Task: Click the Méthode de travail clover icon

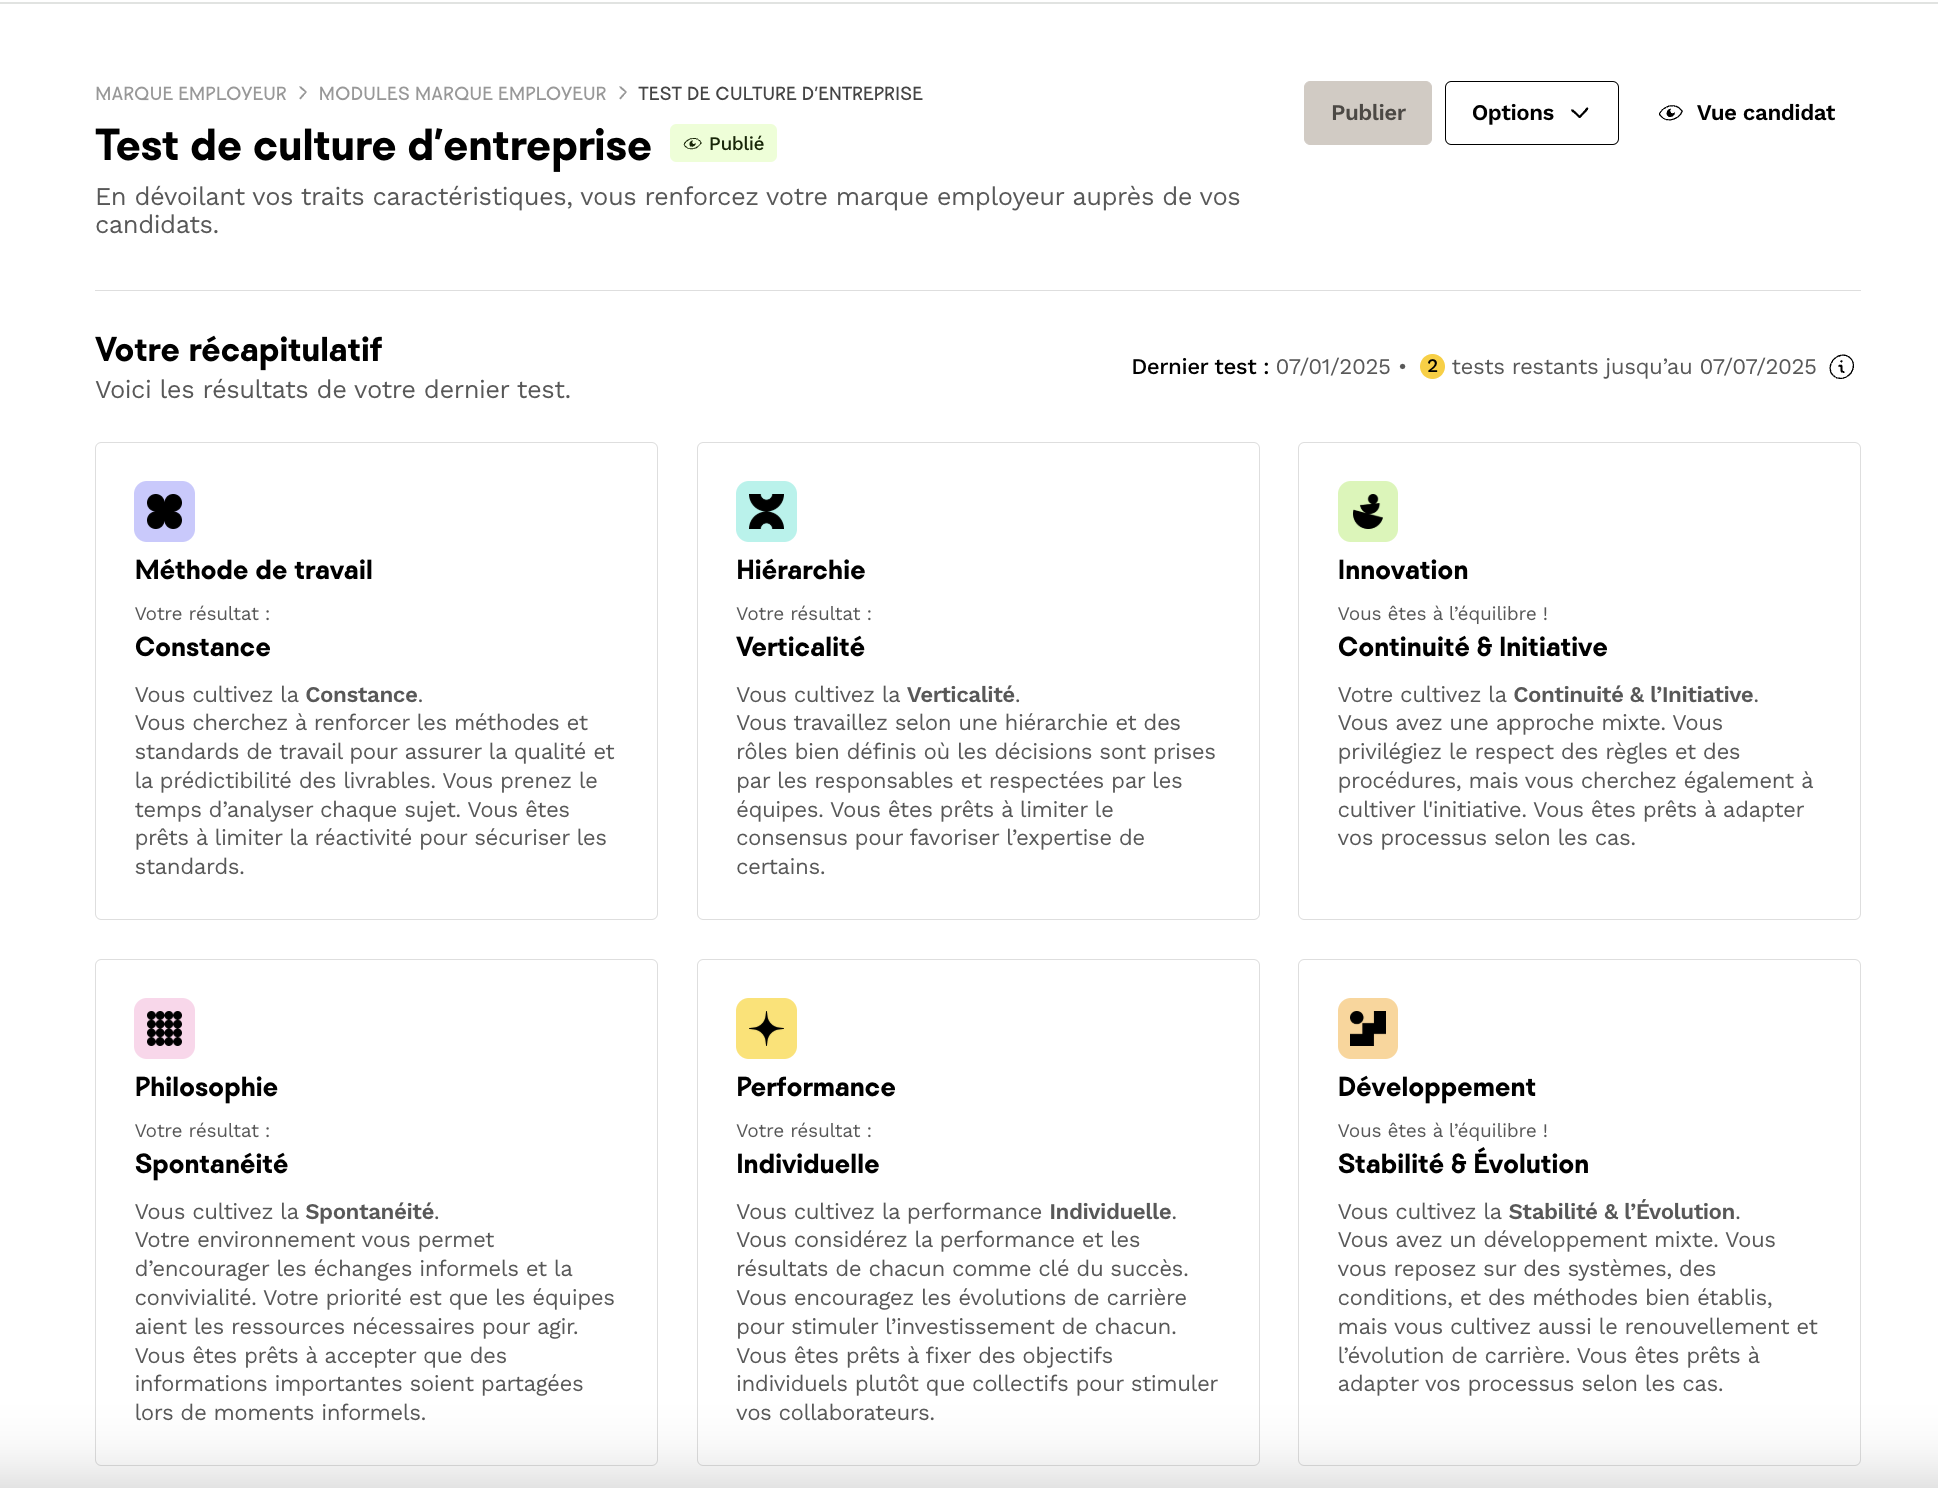Action: [164, 511]
